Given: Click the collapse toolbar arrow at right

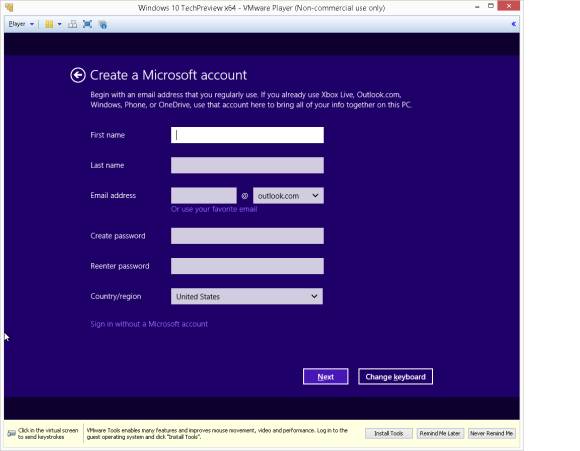Looking at the screenshot, I should 513,24.
